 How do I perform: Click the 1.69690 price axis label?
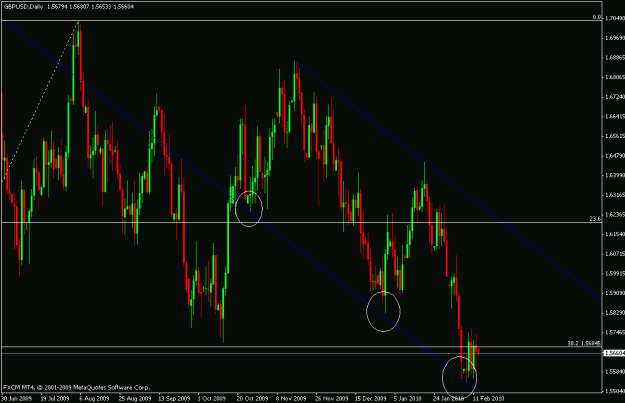click(615, 38)
